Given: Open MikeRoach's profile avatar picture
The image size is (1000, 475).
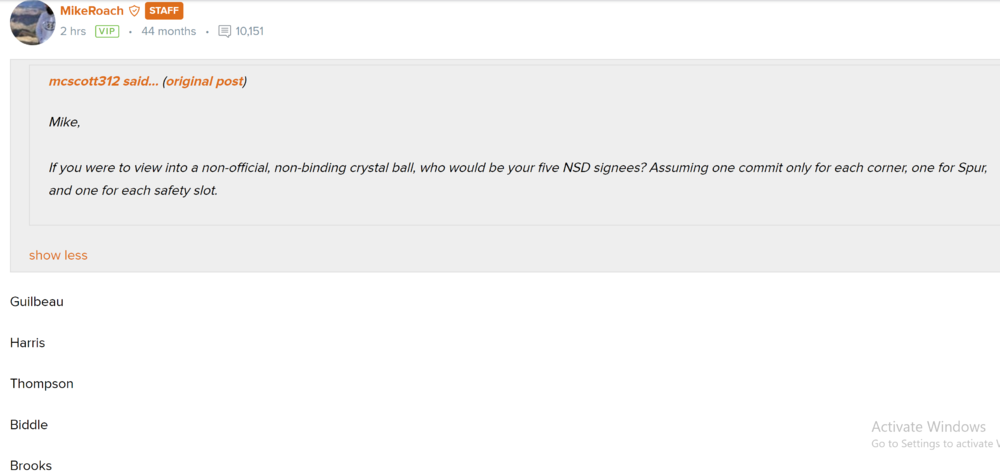Looking at the screenshot, I should click(x=32, y=23).
